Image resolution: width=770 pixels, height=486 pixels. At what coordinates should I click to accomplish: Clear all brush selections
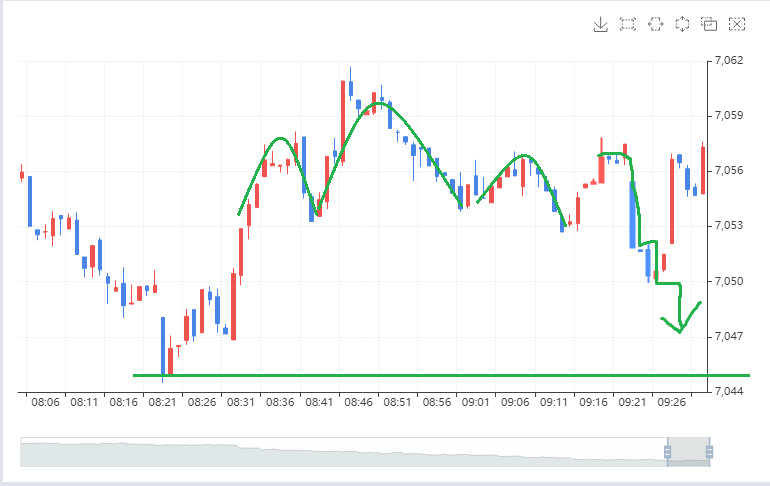coord(737,24)
